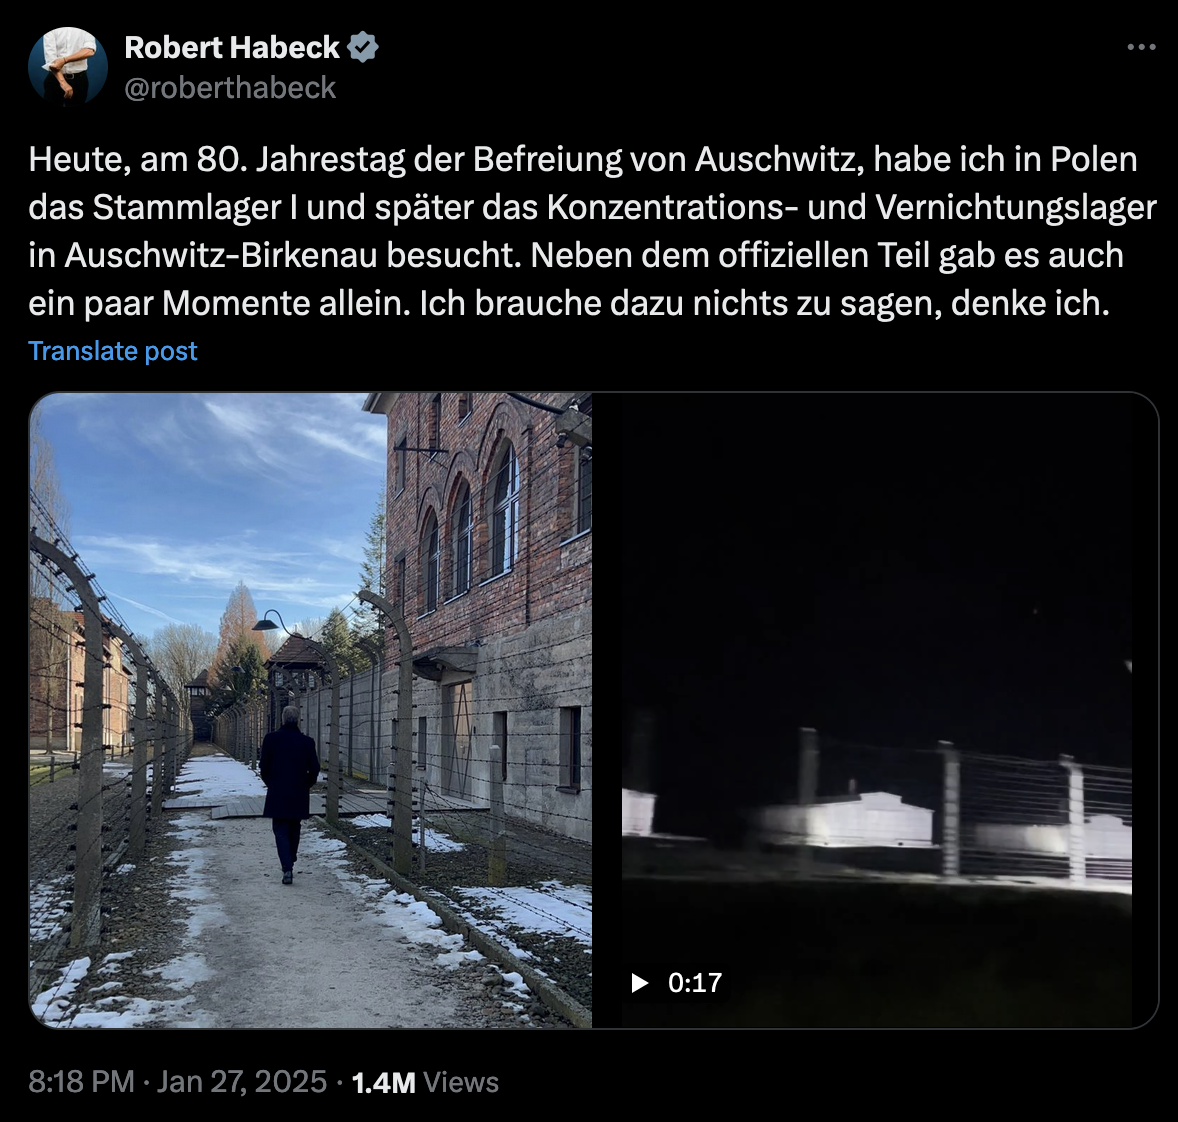
Task: View the 1.4M Views count
Action: tap(425, 1082)
